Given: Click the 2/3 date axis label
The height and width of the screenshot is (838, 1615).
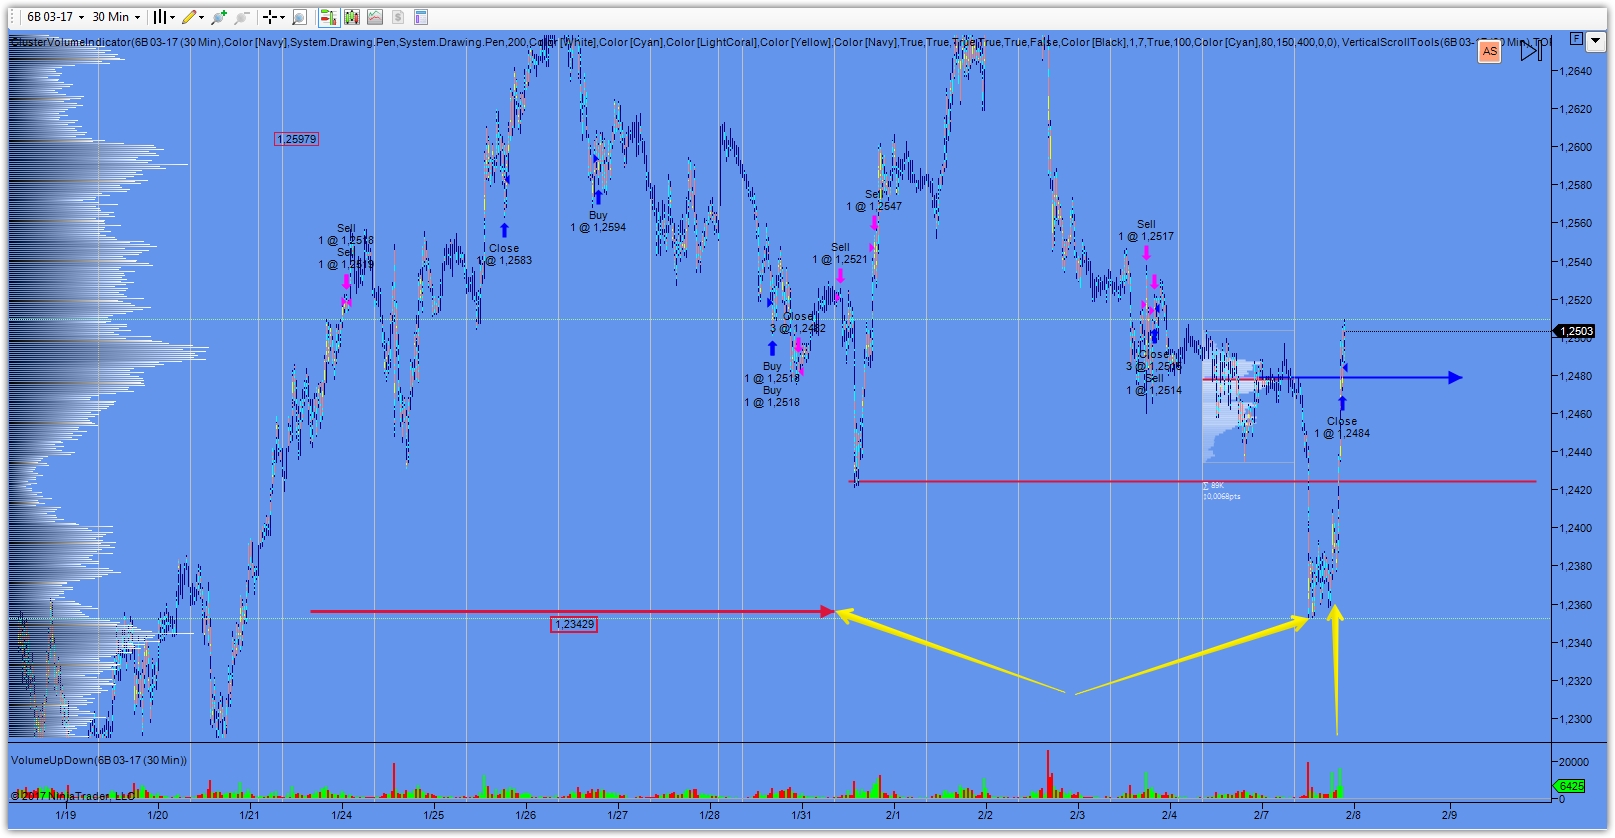Looking at the screenshot, I should (x=1077, y=815).
